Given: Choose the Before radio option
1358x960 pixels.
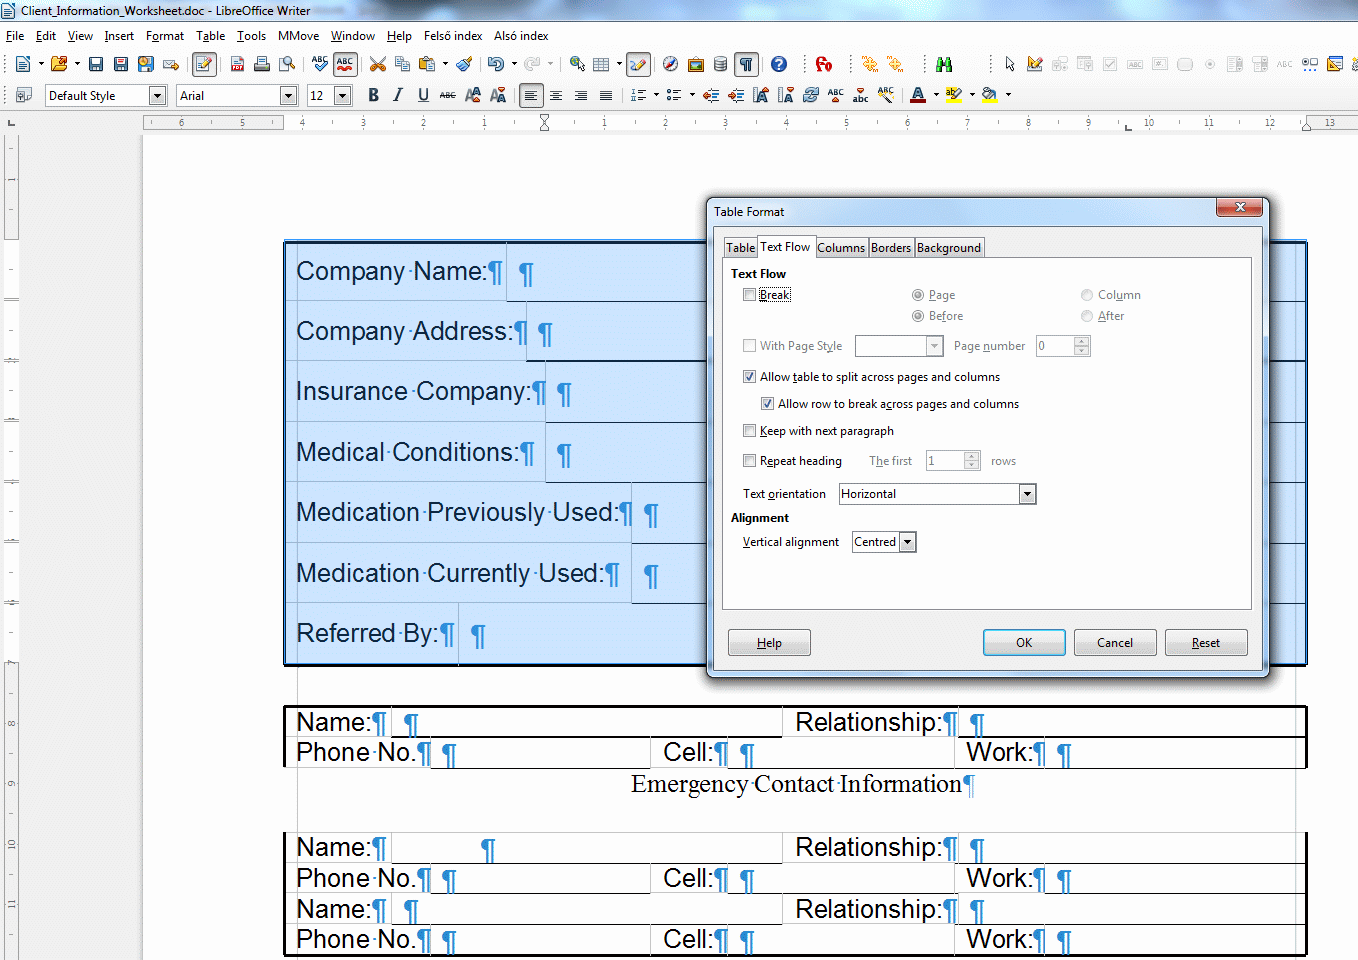Looking at the screenshot, I should coord(917,316).
